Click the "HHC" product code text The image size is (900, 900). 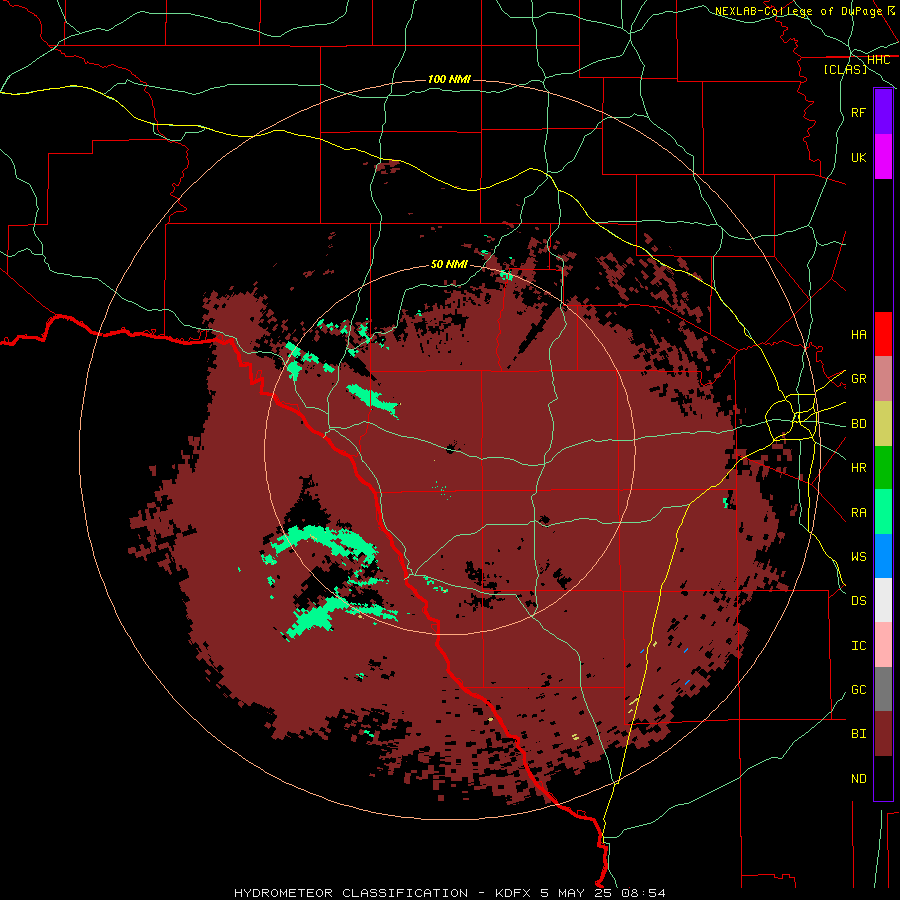pyautogui.click(x=878, y=60)
